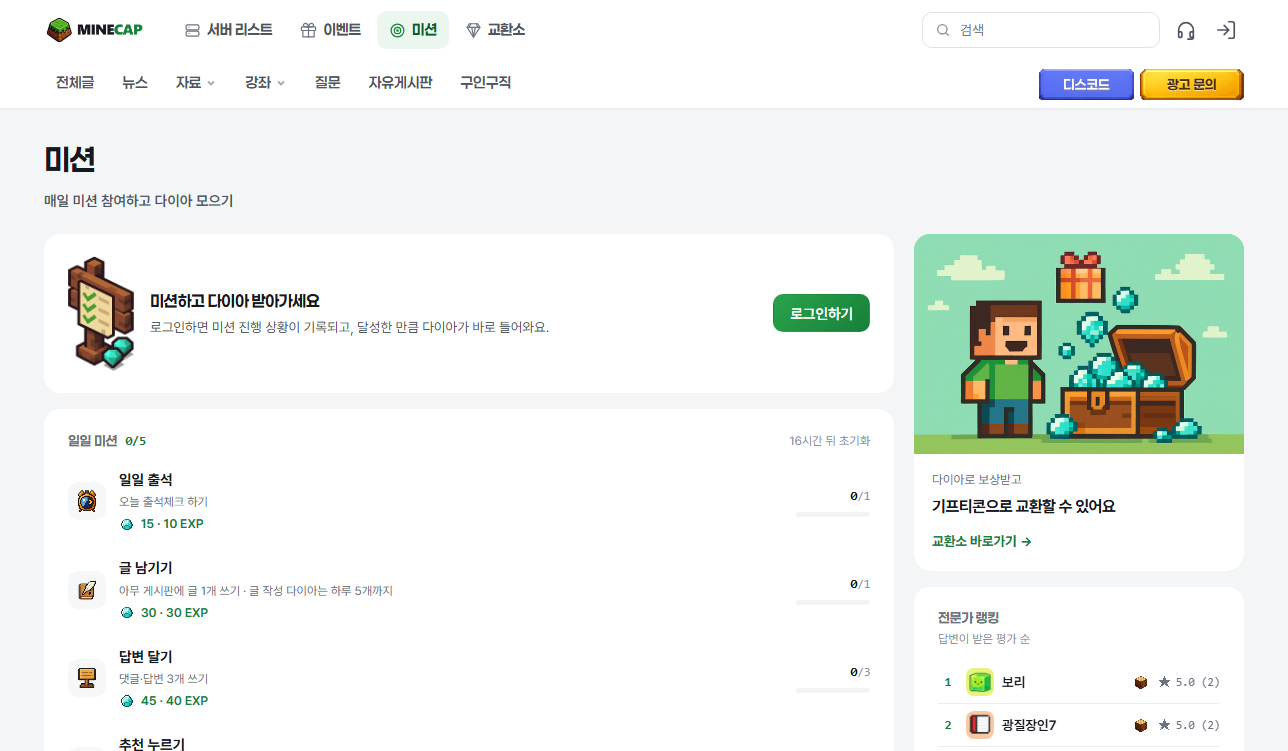Follow the 교환소 바로가기 link
This screenshot has height=751, width=1288.
(981, 541)
